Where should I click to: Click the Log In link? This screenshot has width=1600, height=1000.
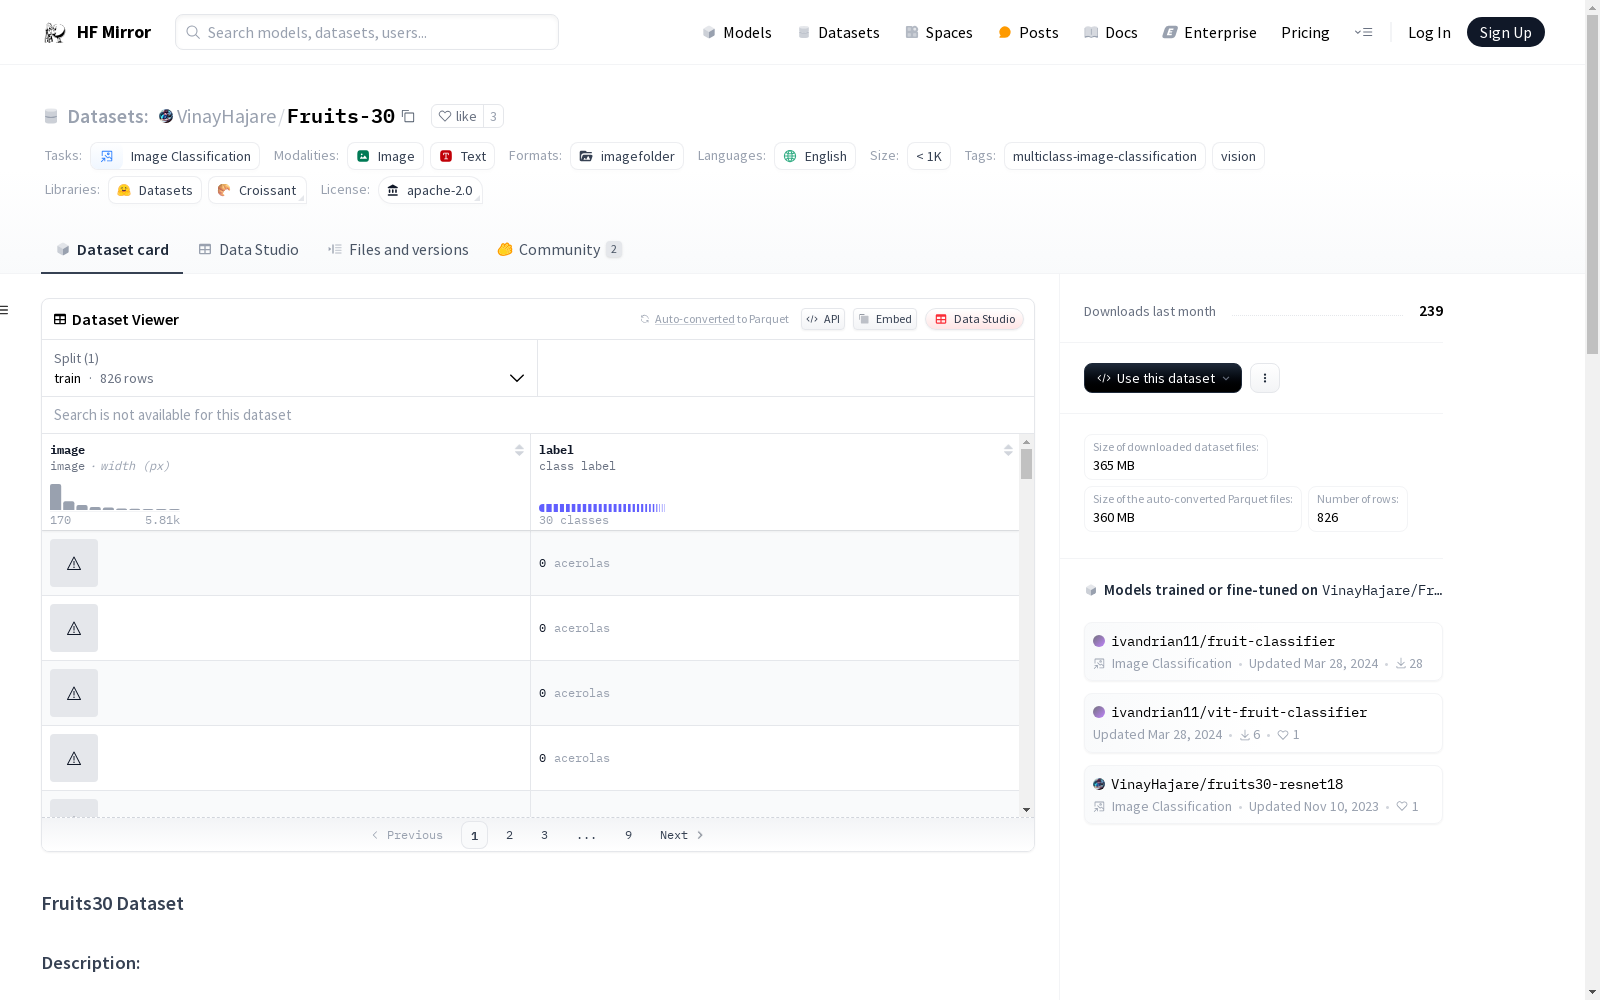1429,33
